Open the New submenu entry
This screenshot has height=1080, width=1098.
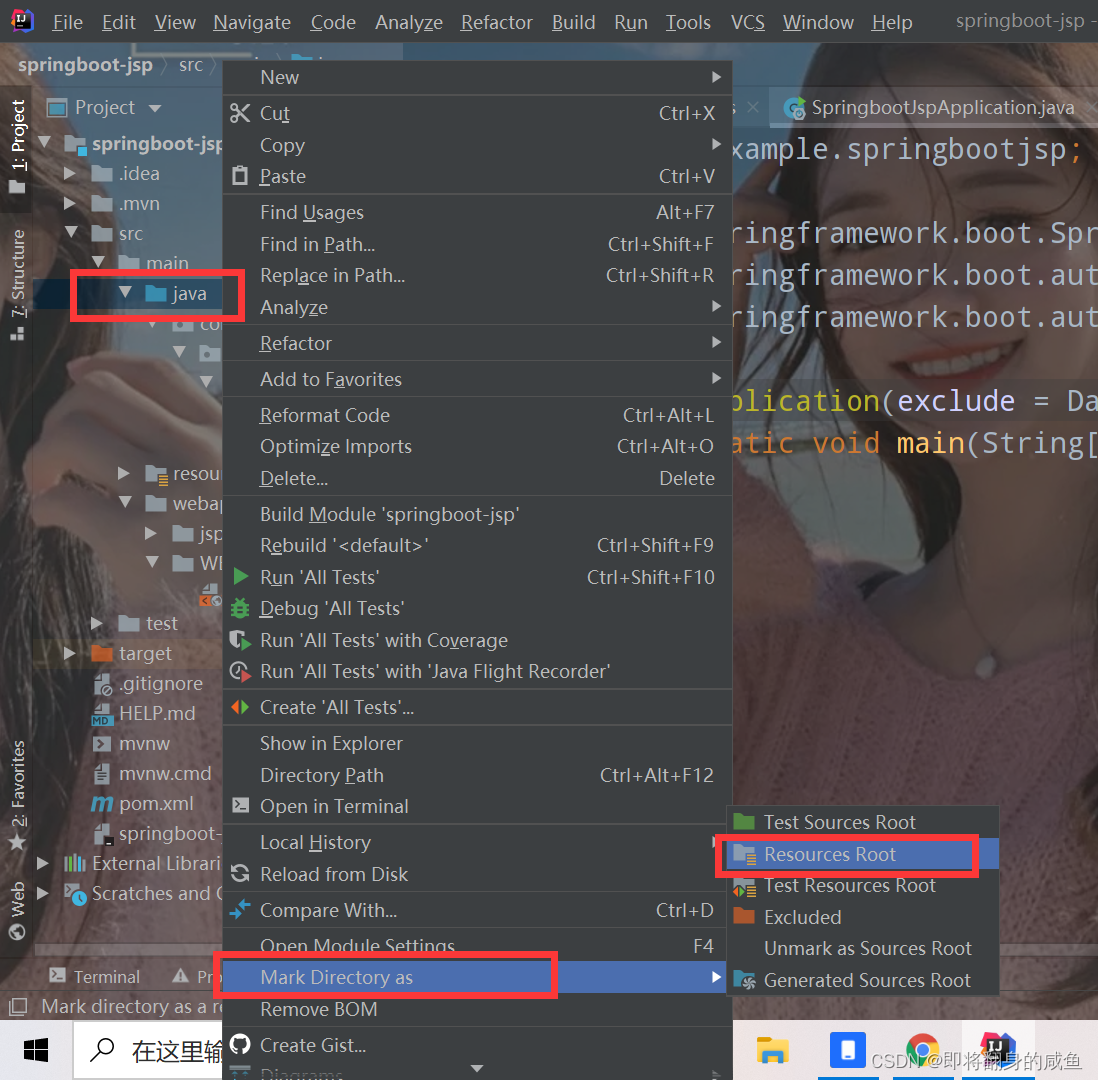(x=478, y=77)
